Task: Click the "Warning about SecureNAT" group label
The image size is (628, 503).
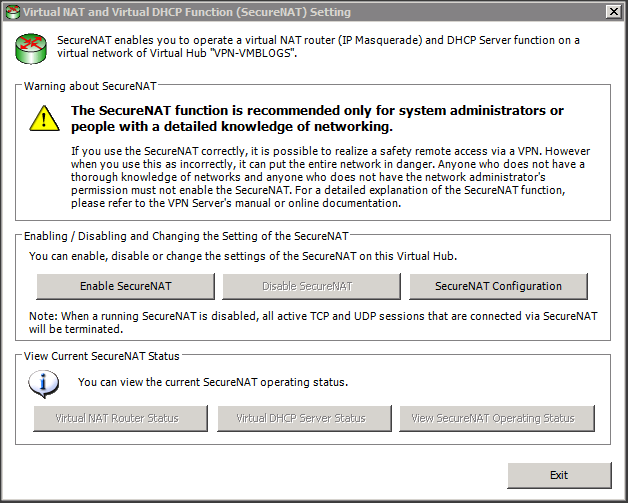Action: (90, 87)
